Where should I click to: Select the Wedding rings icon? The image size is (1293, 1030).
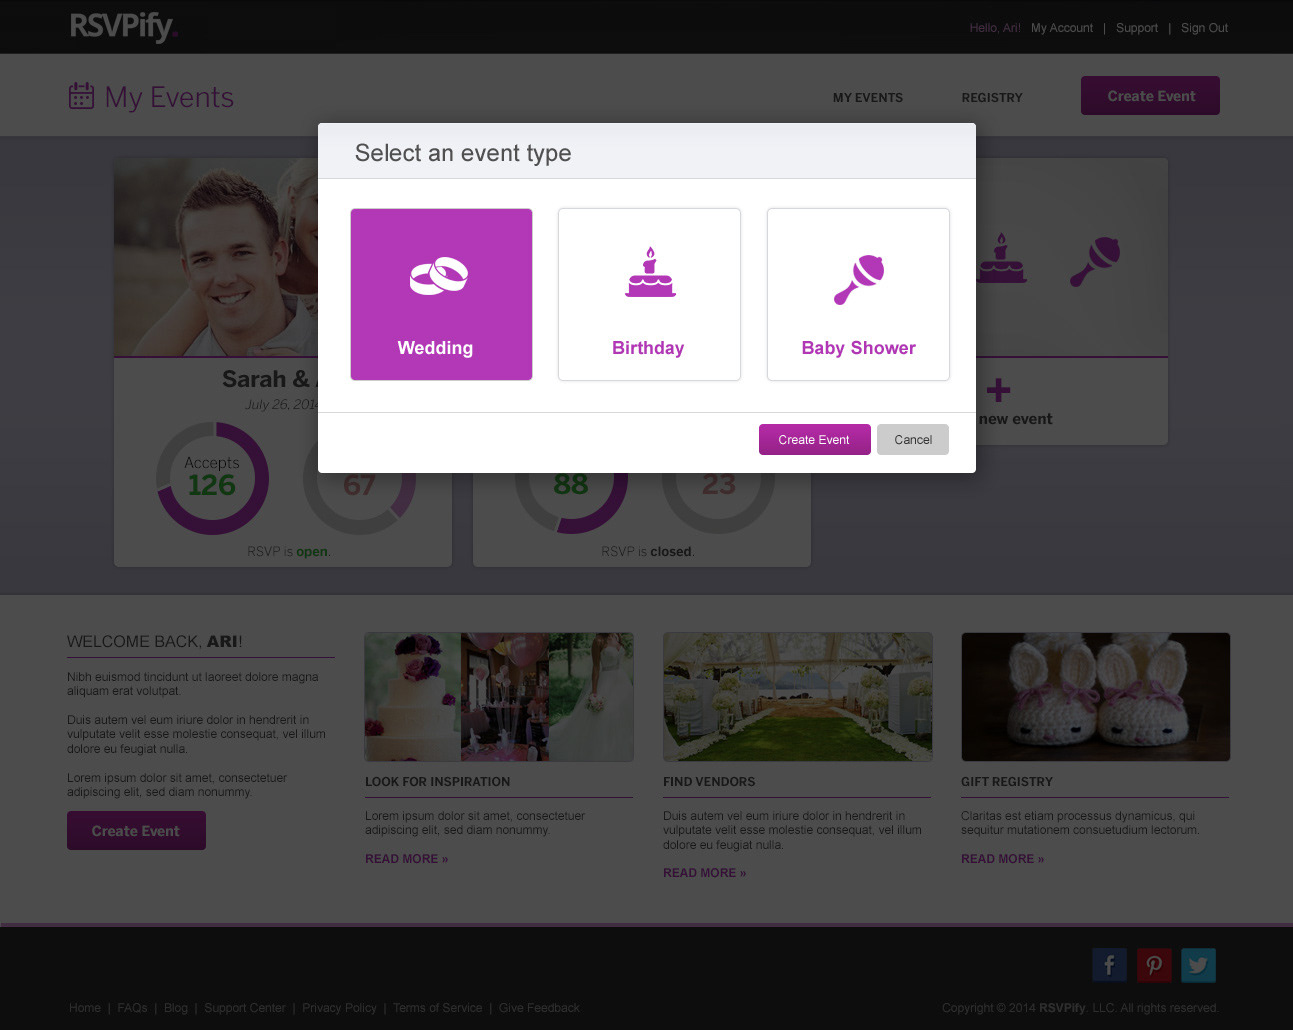point(439,276)
